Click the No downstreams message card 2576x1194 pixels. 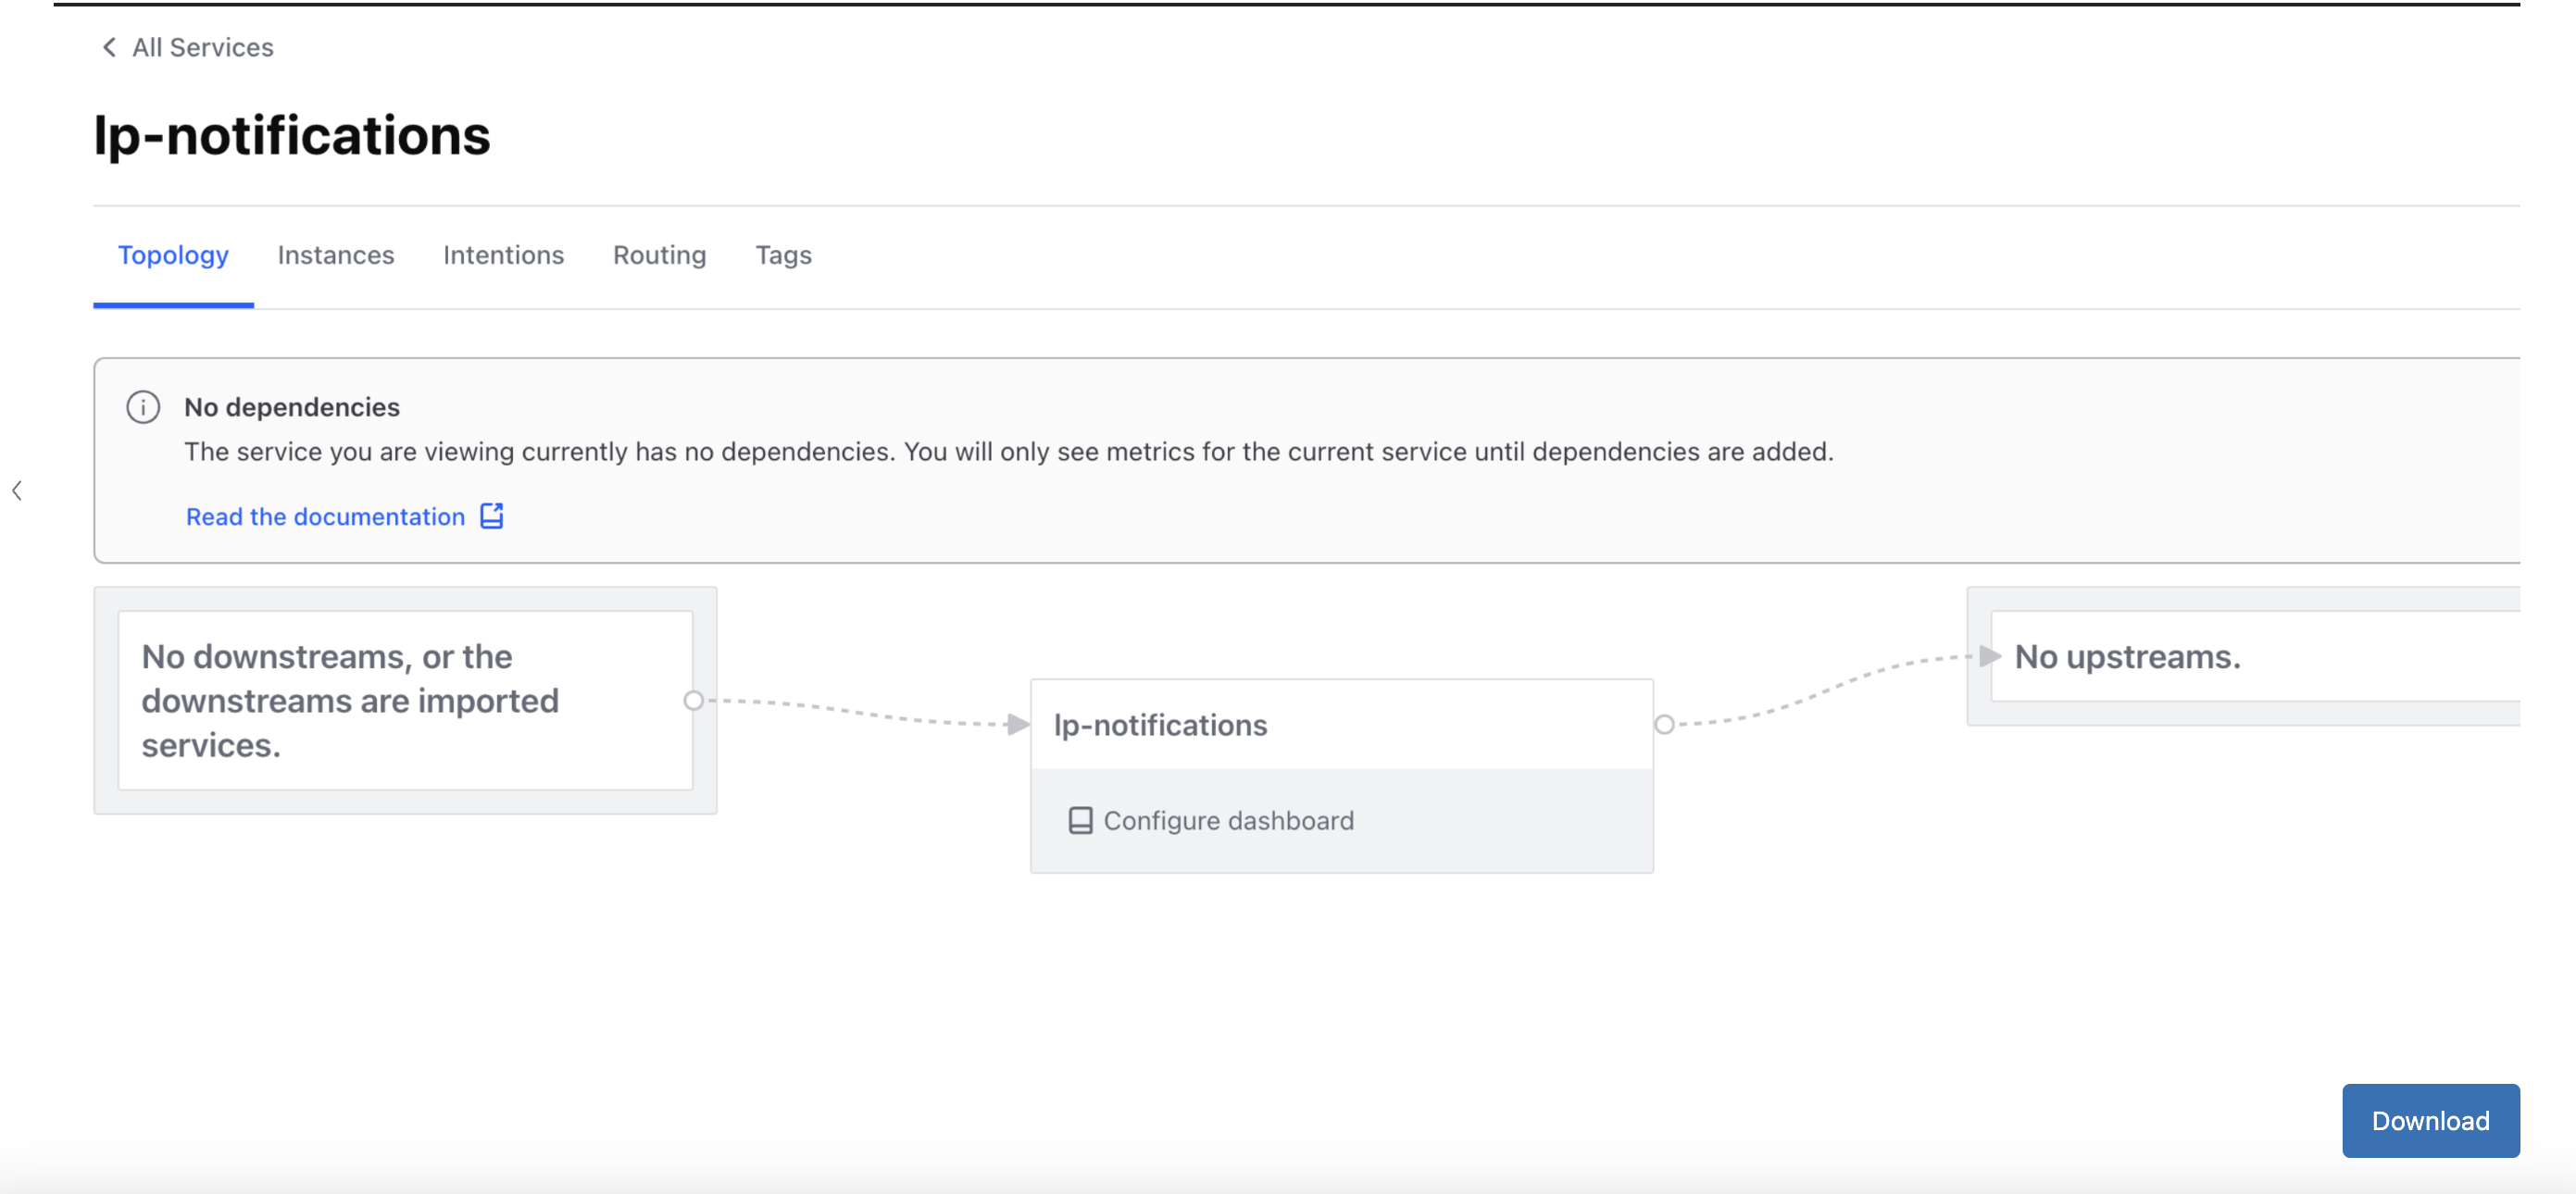click(405, 700)
